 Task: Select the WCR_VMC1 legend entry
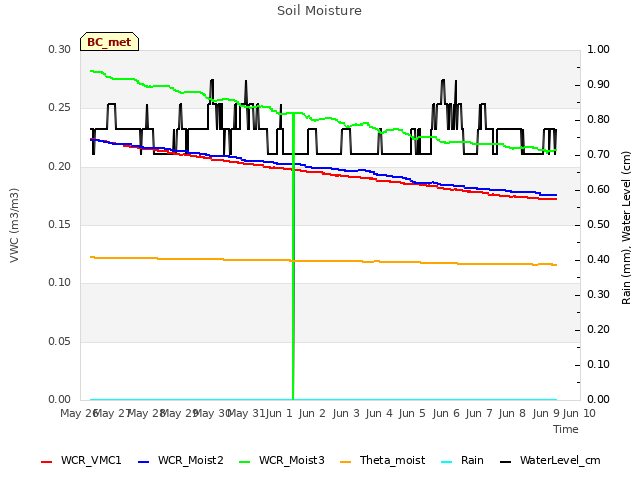pos(81,460)
